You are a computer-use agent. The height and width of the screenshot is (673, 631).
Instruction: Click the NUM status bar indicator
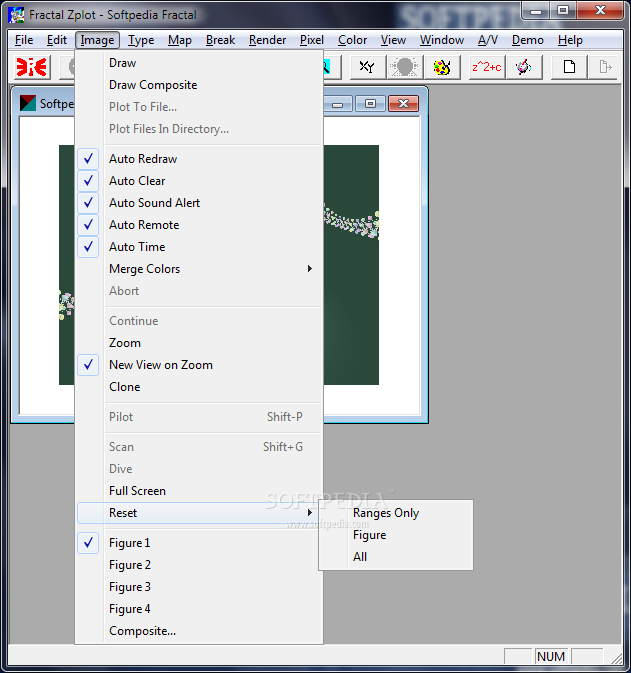551,656
